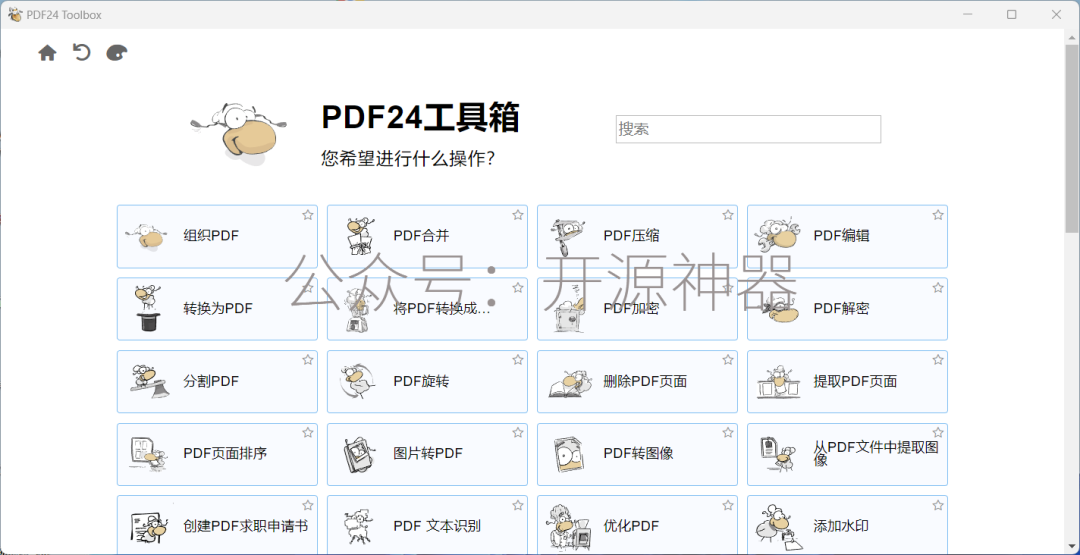The height and width of the screenshot is (555, 1080).
Task: Open the 组织PDF label
Action: (211, 236)
